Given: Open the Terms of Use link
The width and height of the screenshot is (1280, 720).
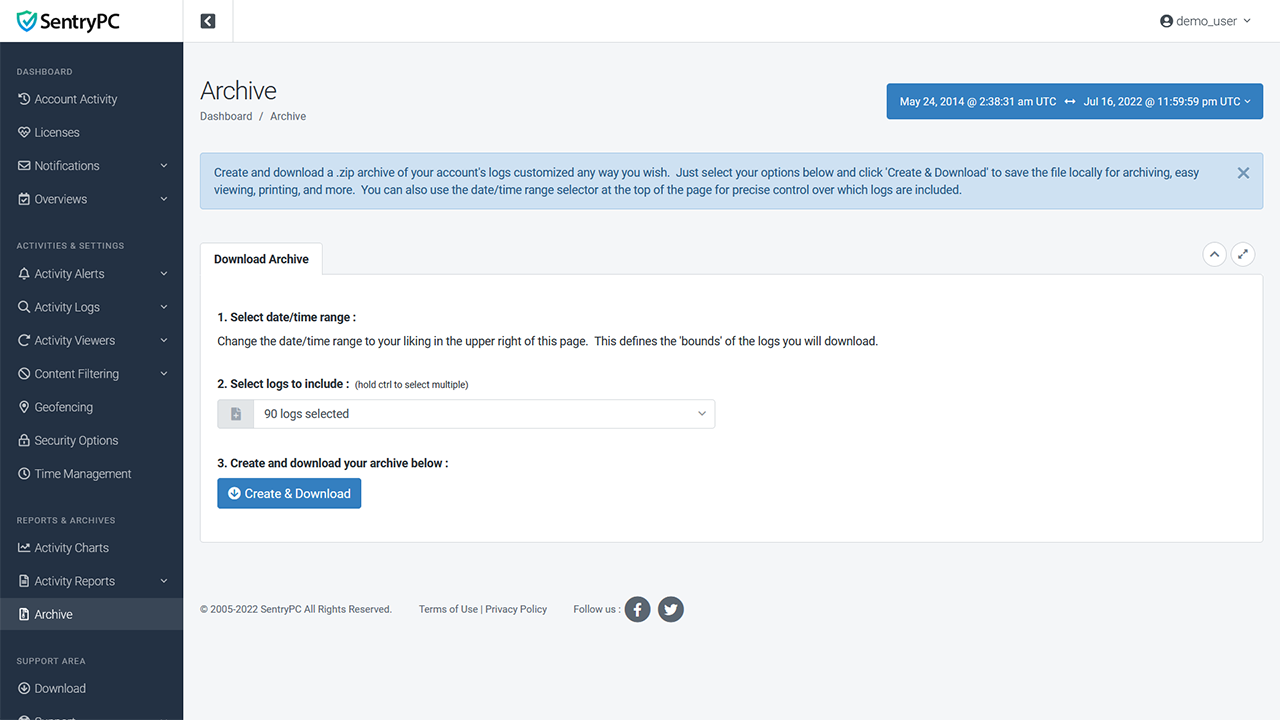Looking at the screenshot, I should point(448,609).
